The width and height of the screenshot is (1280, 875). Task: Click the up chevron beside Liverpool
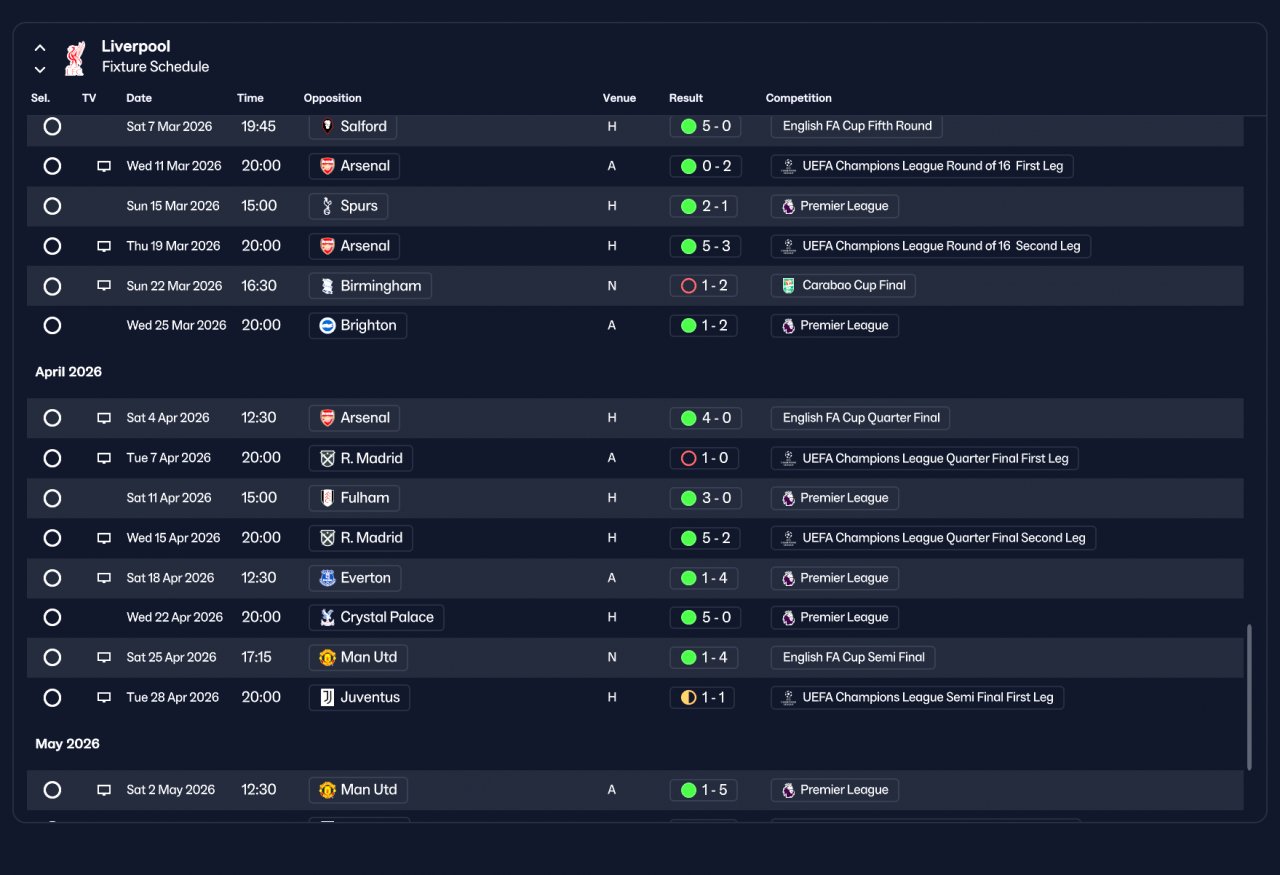click(x=40, y=47)
